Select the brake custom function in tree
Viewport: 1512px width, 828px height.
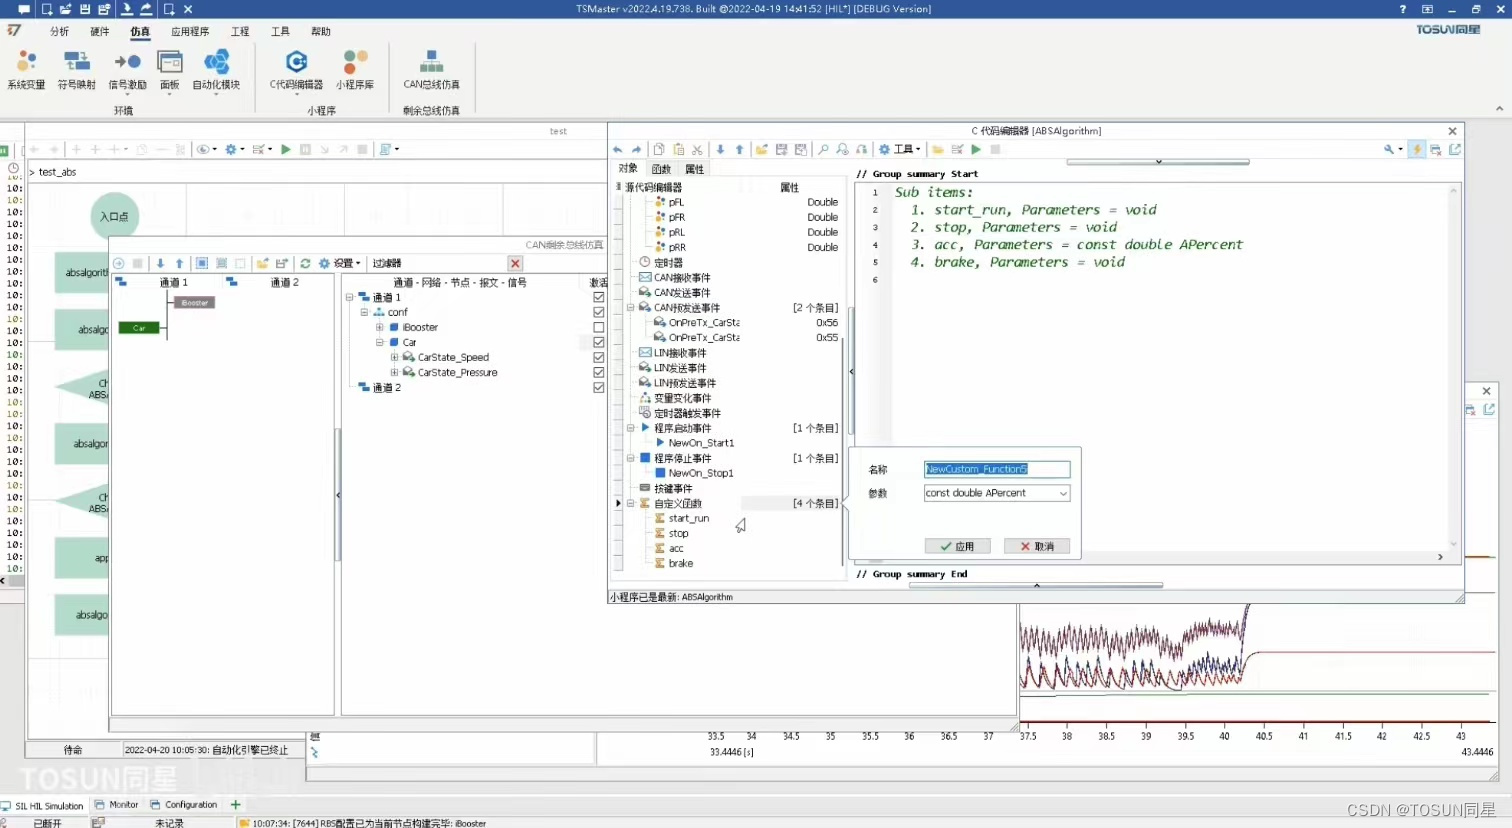click(680, 563)
